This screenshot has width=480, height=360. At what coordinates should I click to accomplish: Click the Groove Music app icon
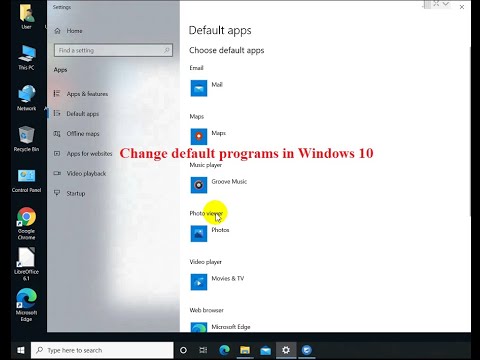pos(199,185)
